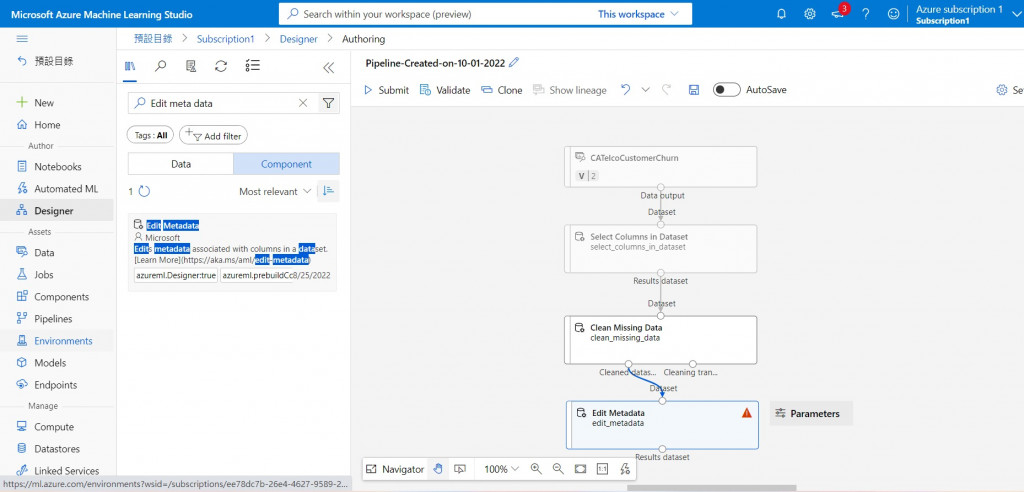
Task: Click the refresh icon in panel toolbar
Action: point(221,66)
